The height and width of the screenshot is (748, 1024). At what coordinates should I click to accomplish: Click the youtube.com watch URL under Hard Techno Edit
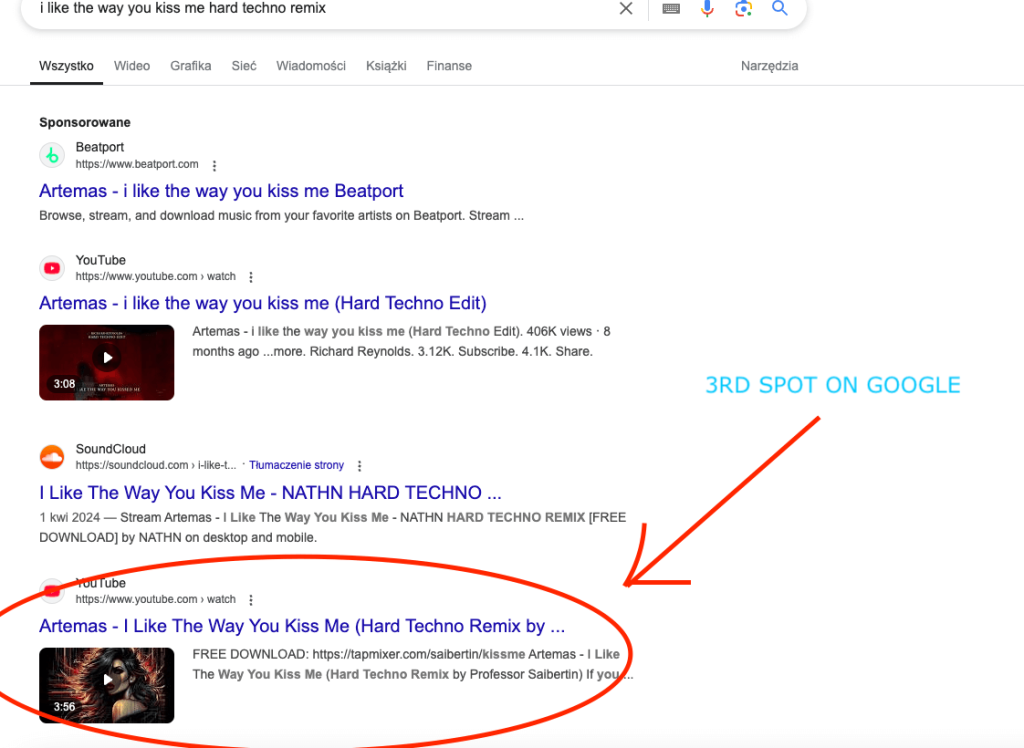click(155, 276)
